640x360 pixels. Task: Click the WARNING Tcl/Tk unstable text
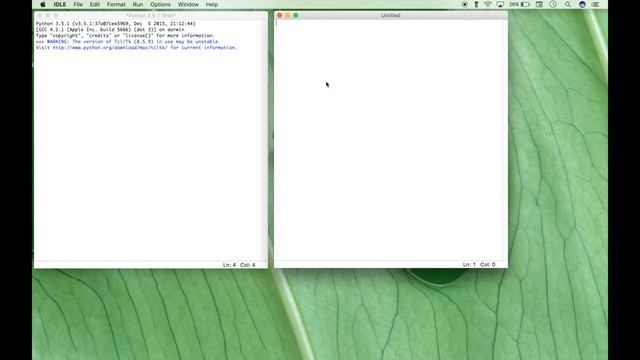(133, 42)
